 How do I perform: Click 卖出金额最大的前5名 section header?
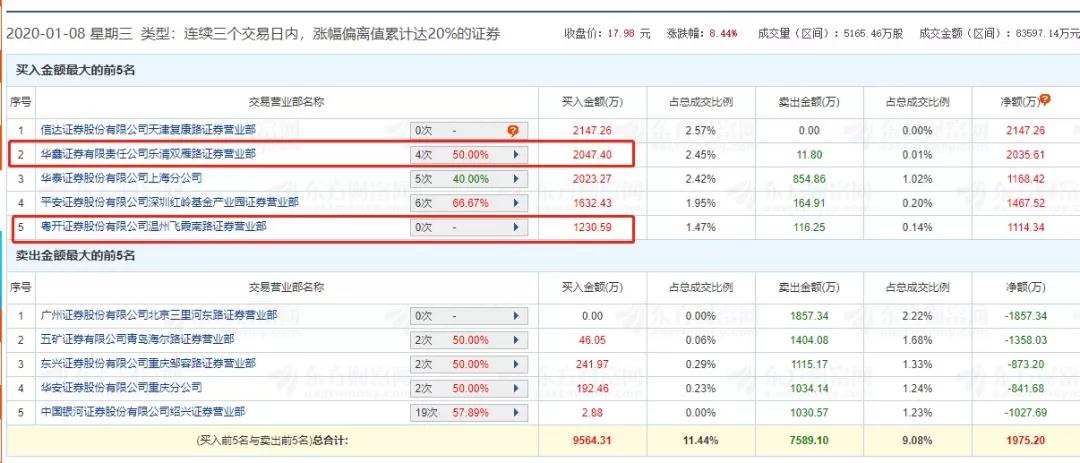tap(76, 256)
